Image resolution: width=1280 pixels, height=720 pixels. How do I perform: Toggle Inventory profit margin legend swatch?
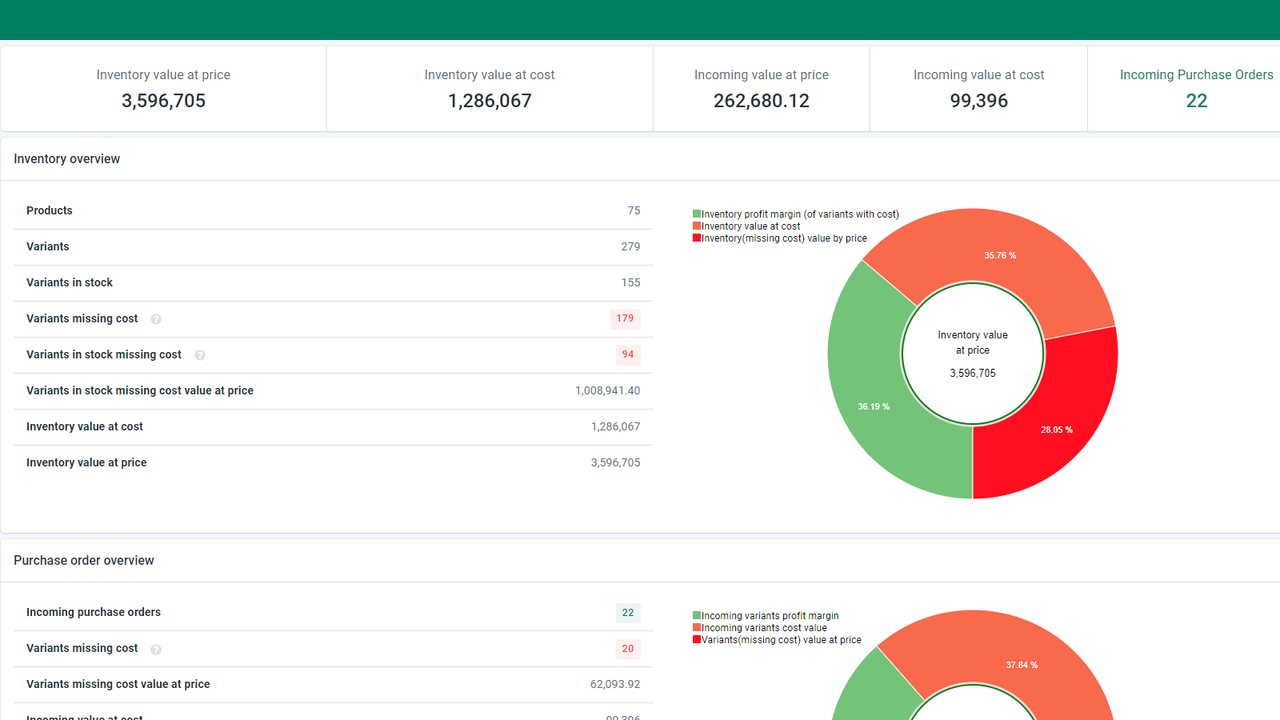697,214
